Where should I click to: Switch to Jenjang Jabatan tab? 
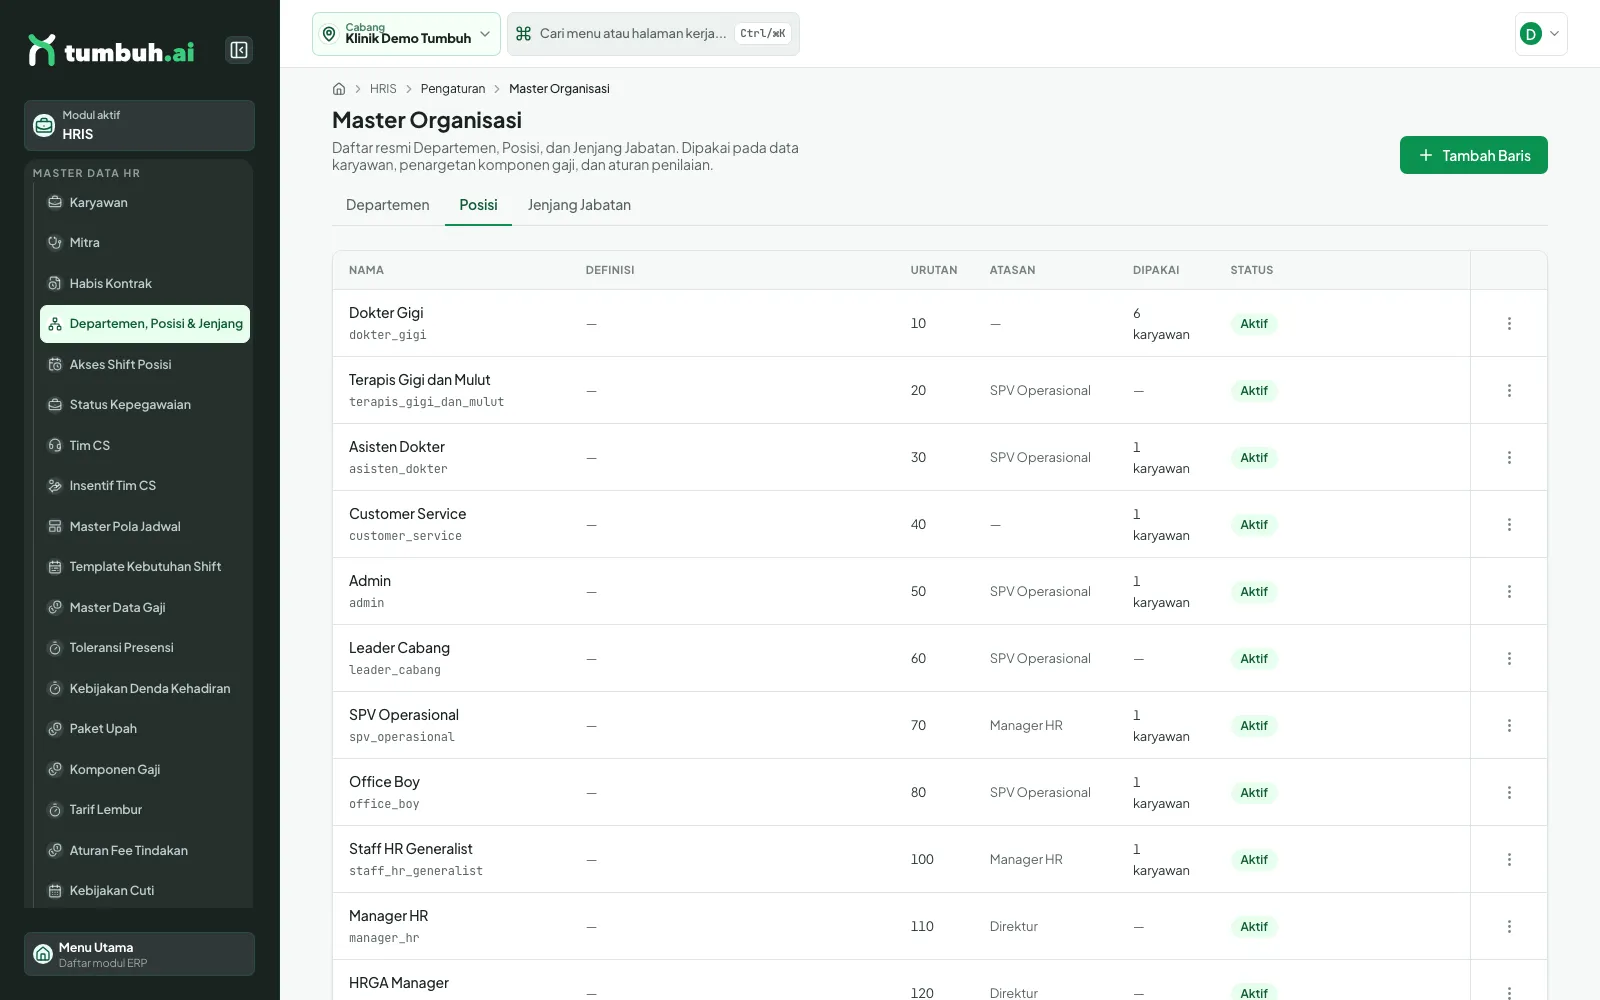point(579,205)
